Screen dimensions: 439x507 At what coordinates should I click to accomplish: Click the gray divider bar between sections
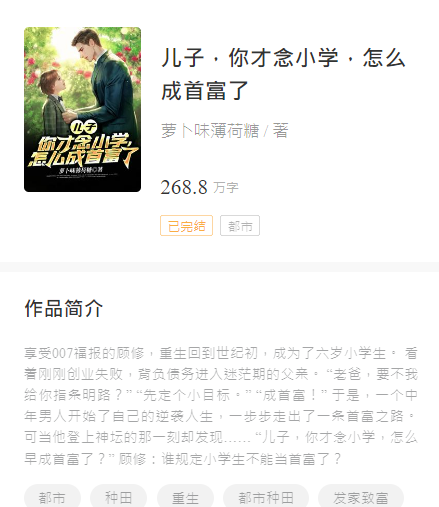(219, 267)
